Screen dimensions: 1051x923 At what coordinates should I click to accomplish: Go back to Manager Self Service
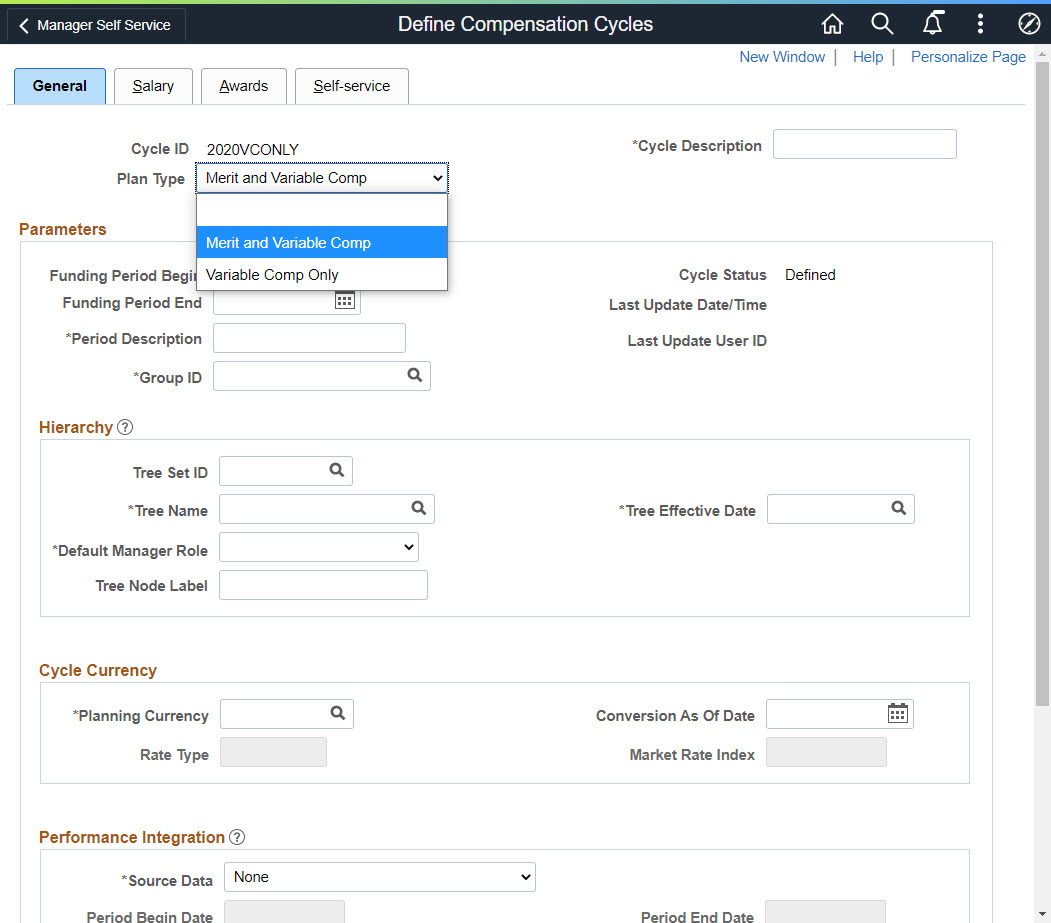[95, 26]
